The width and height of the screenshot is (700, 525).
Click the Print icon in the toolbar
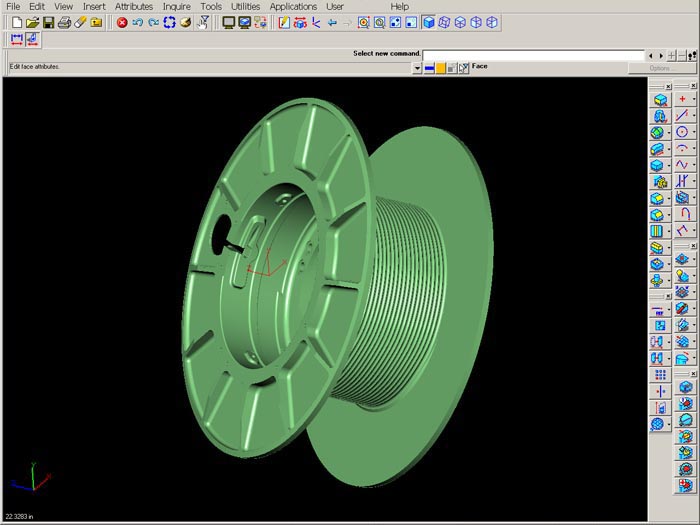[64, 22]
